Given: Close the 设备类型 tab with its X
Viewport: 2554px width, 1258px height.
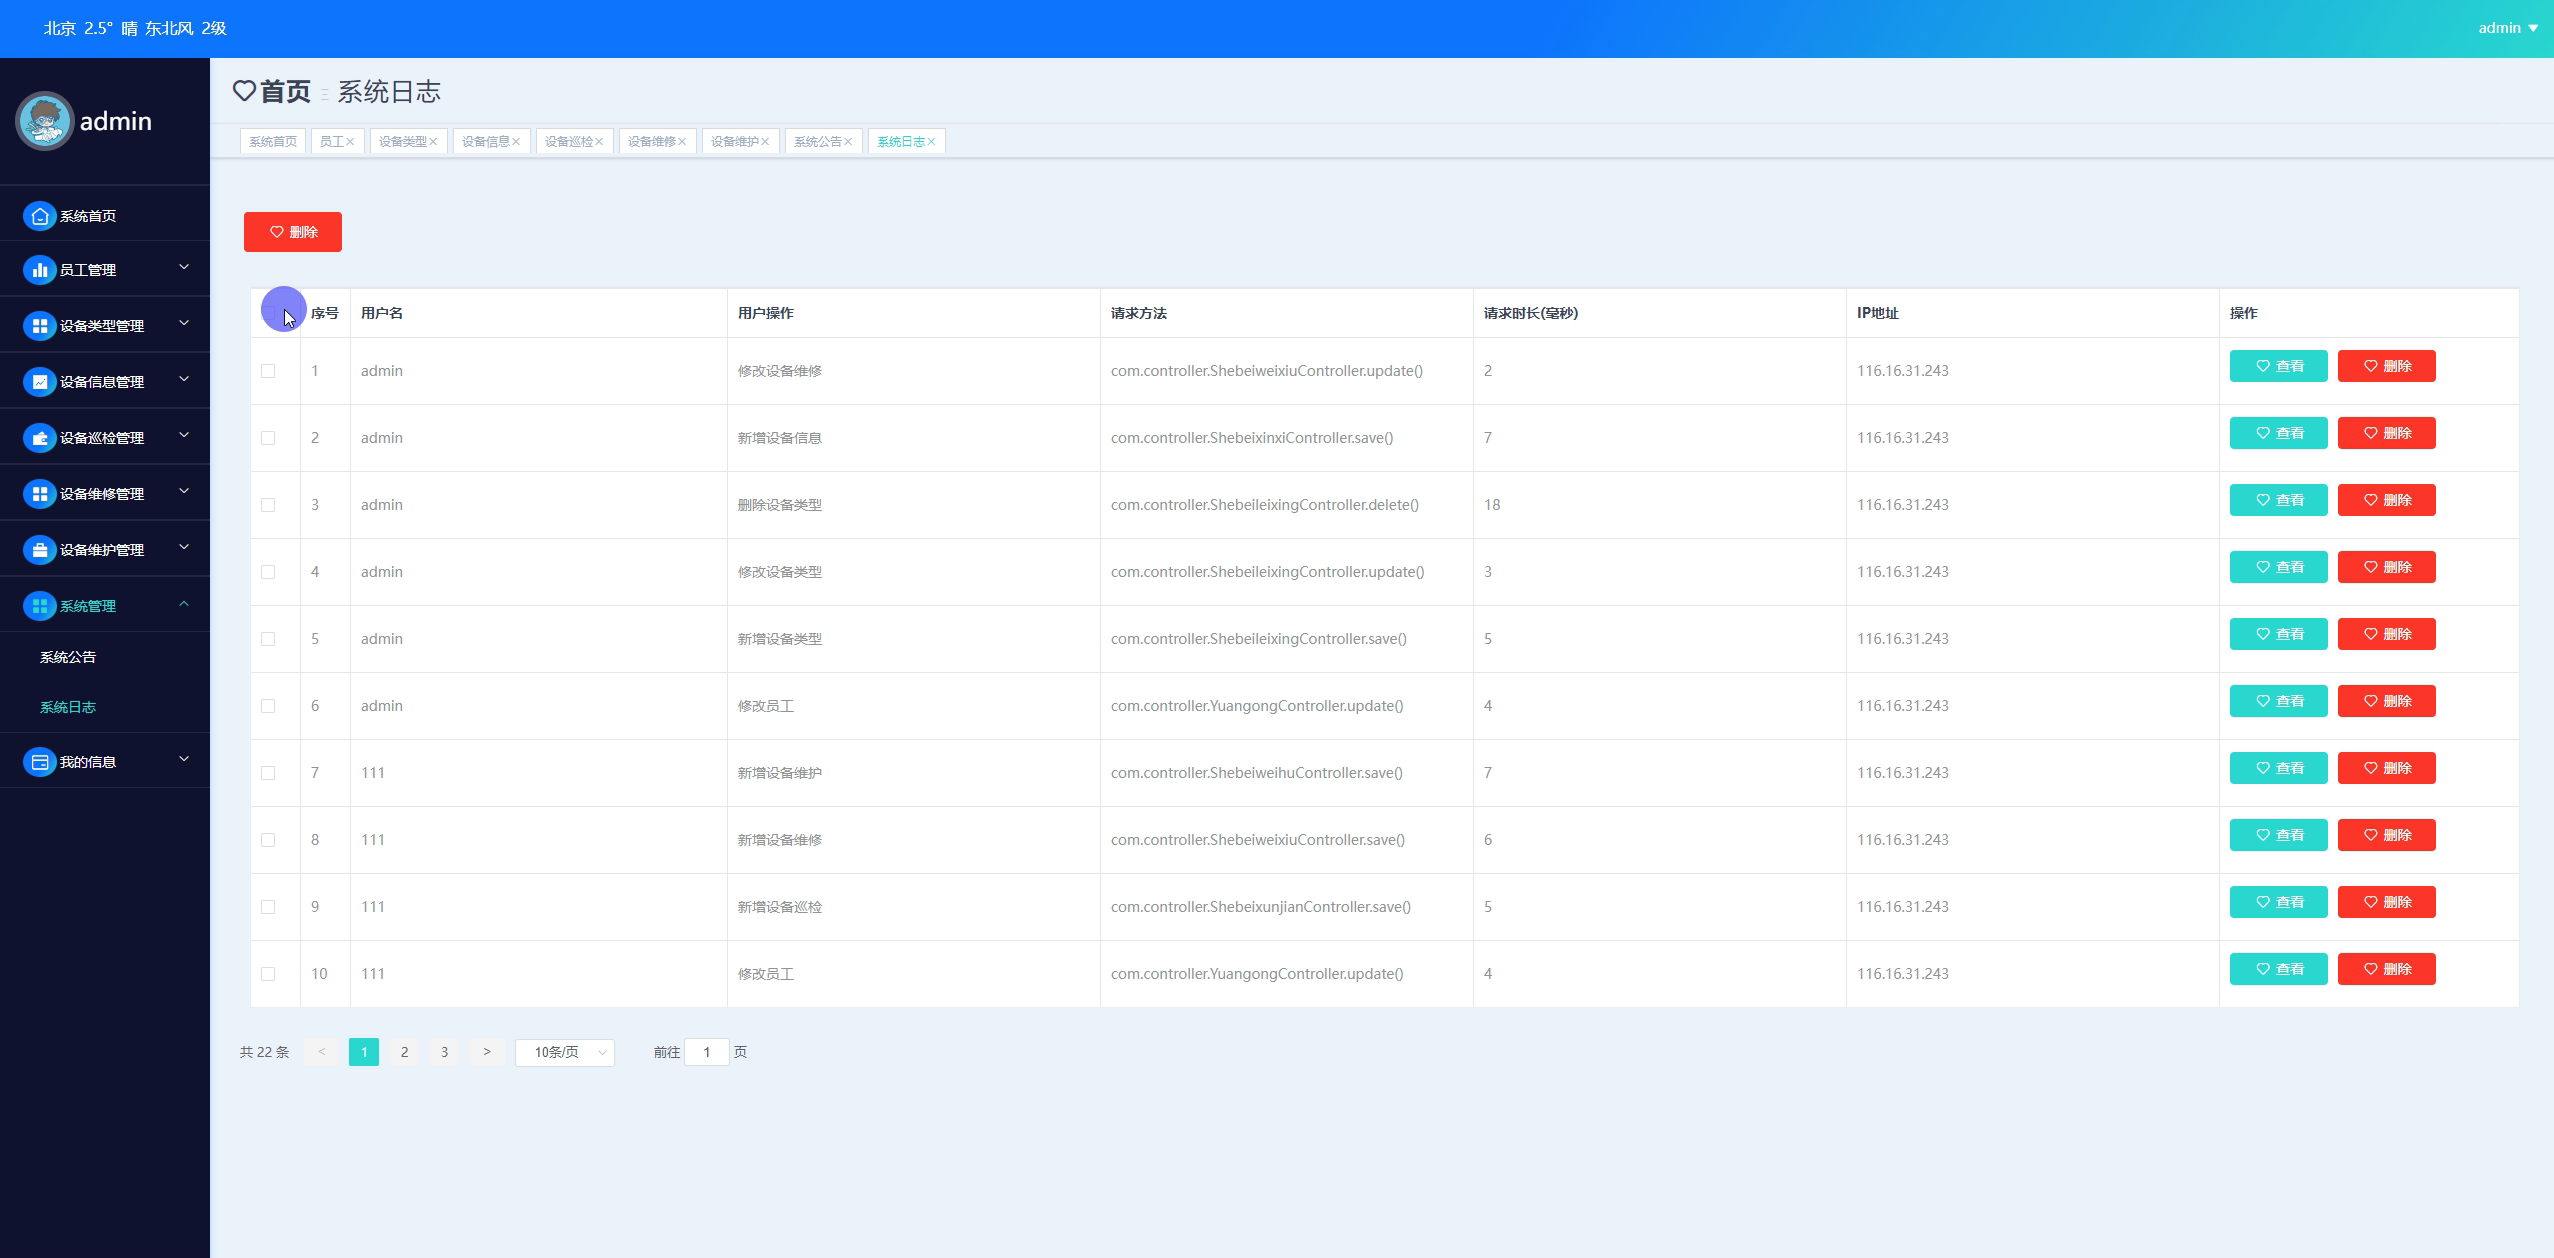Looking at the screenshot, I should [x=433, y=142].
